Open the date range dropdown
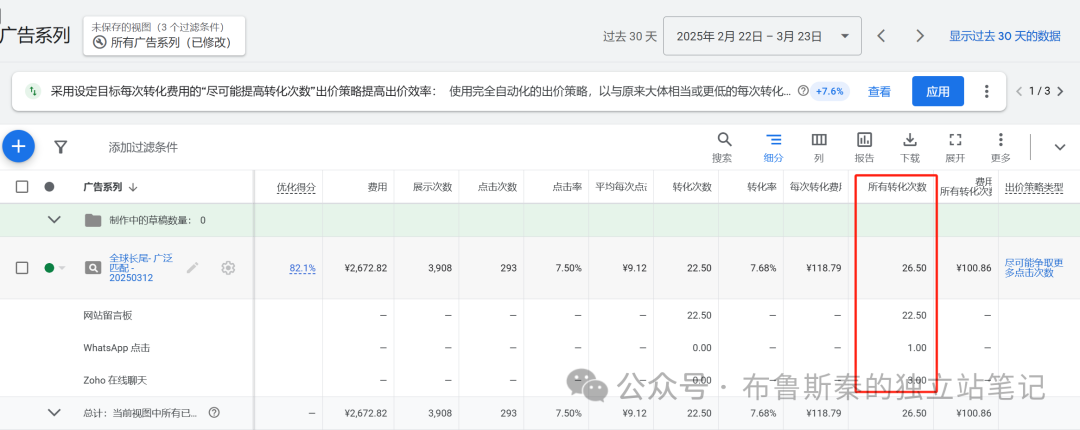The height and width of the screenshot is (430, 1080). coord(762,36)
